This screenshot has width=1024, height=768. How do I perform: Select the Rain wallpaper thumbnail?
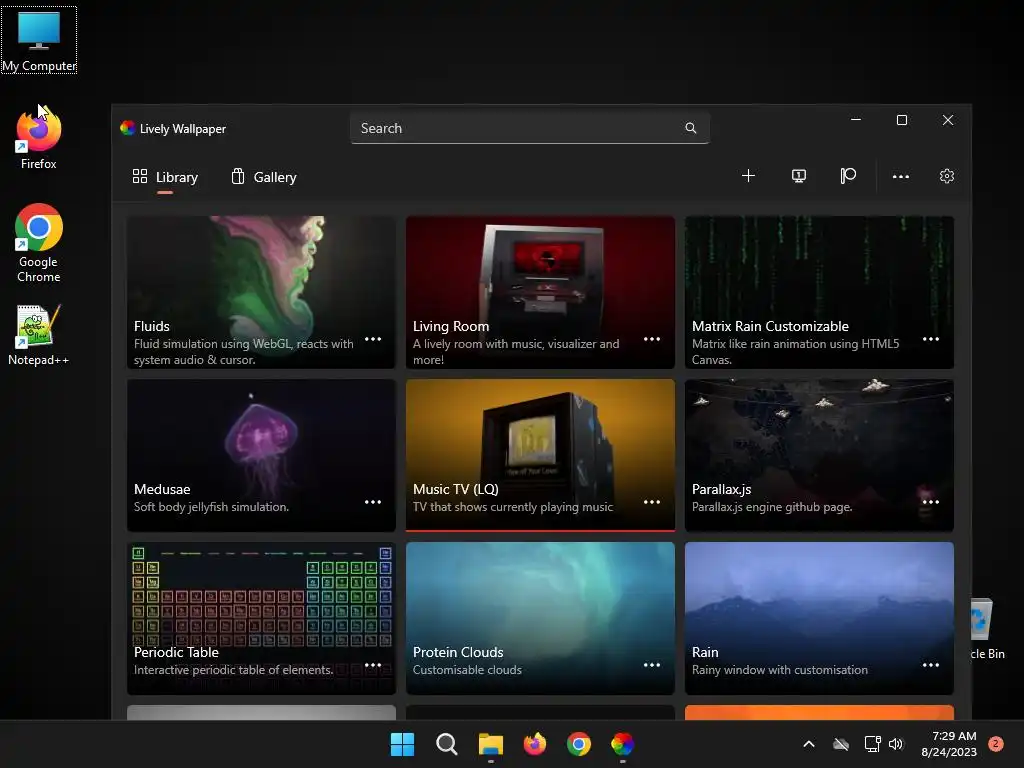(819, 618)
